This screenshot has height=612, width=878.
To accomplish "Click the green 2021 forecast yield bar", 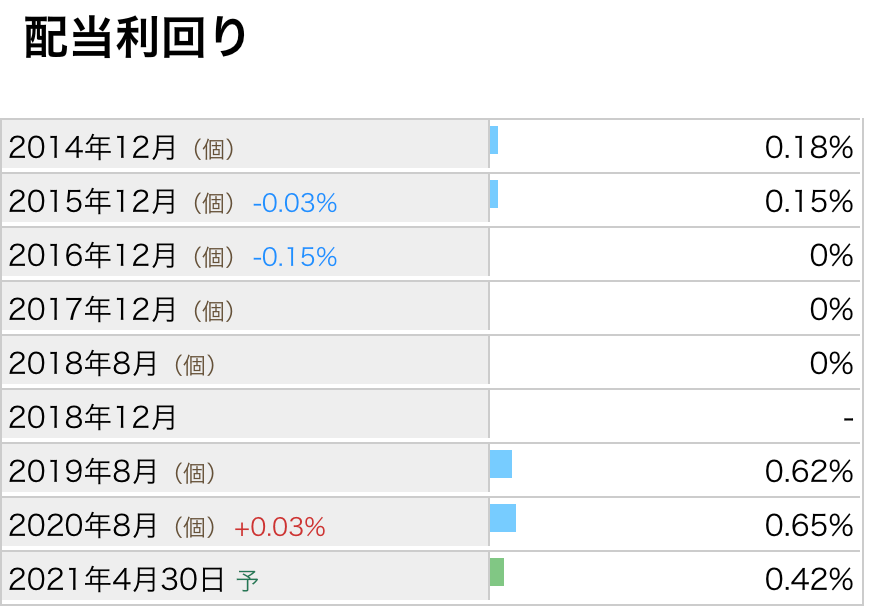I will tap(497, 572).
